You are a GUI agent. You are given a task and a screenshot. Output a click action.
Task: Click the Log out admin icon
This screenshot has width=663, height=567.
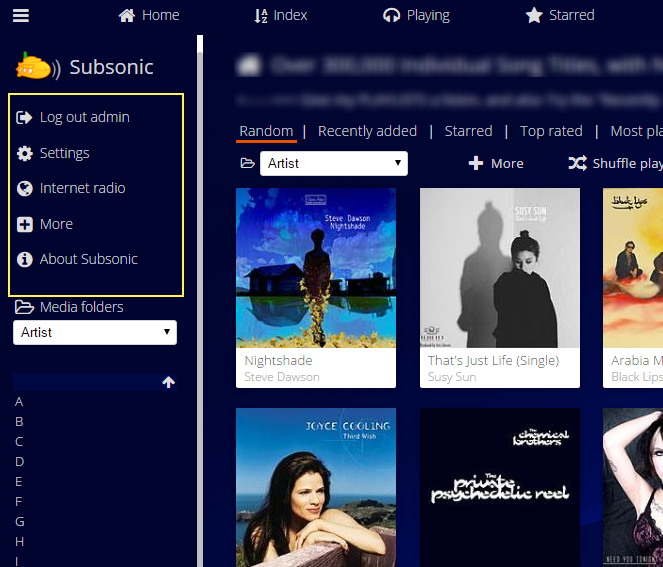coord(25,118)
